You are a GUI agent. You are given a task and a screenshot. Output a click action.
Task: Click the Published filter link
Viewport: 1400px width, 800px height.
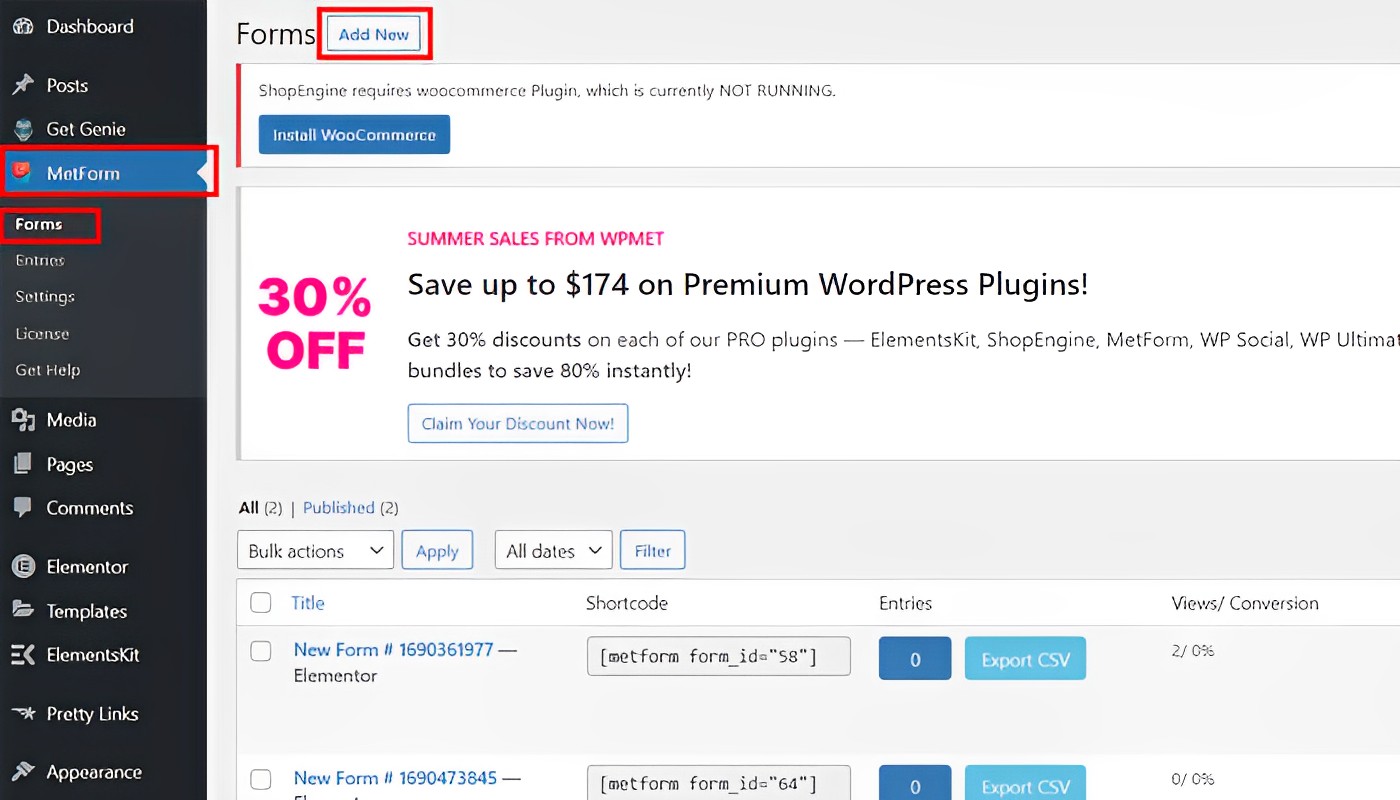click(338, 508)
